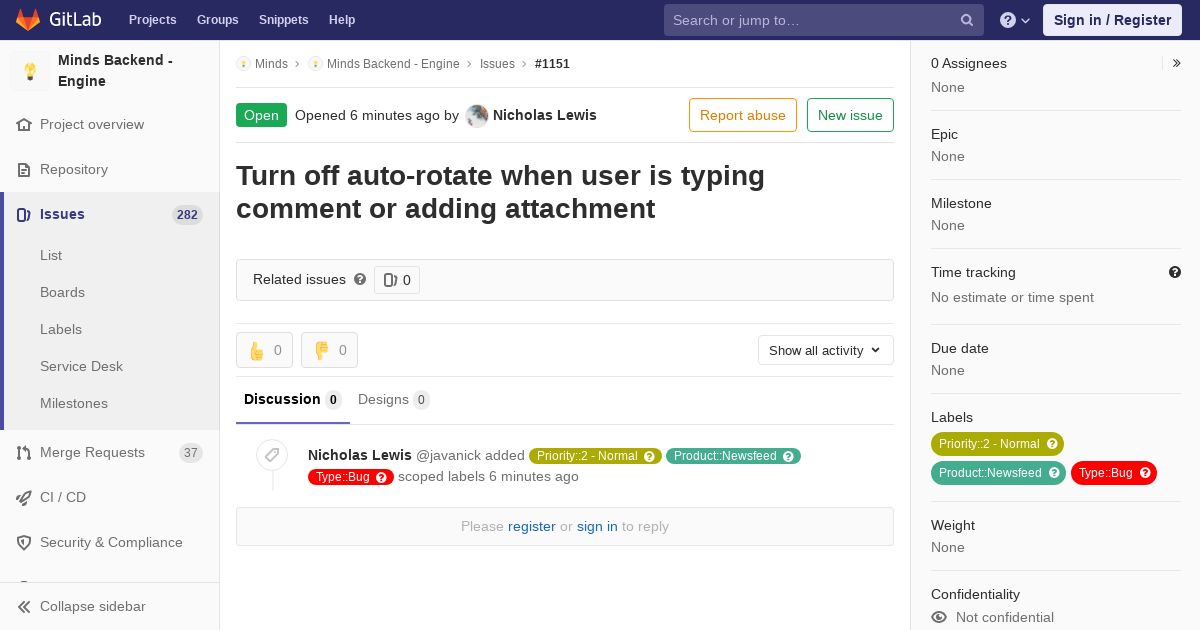
Task: Focus the Search or jump to field
Action: (824, 20)
